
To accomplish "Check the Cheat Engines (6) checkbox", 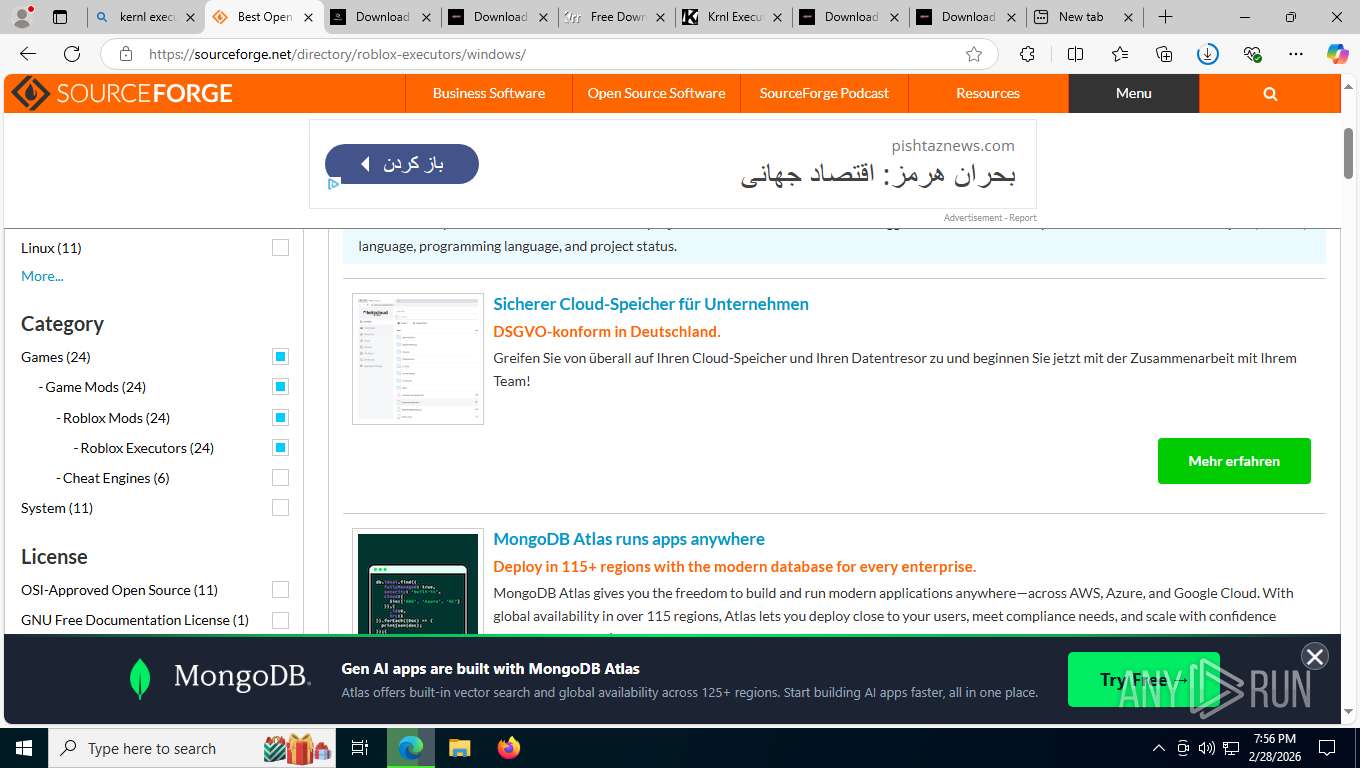I will point(280,478).
